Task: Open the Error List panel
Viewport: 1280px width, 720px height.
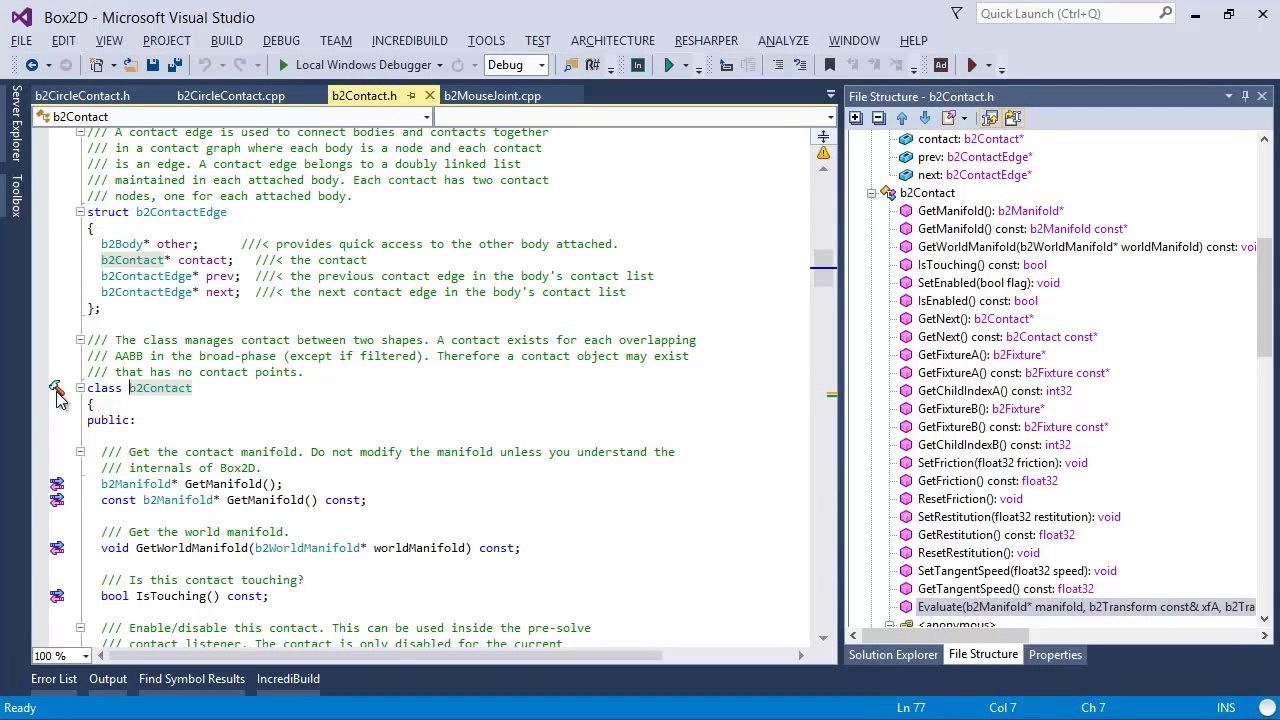Action: click(x=54, y=679)
